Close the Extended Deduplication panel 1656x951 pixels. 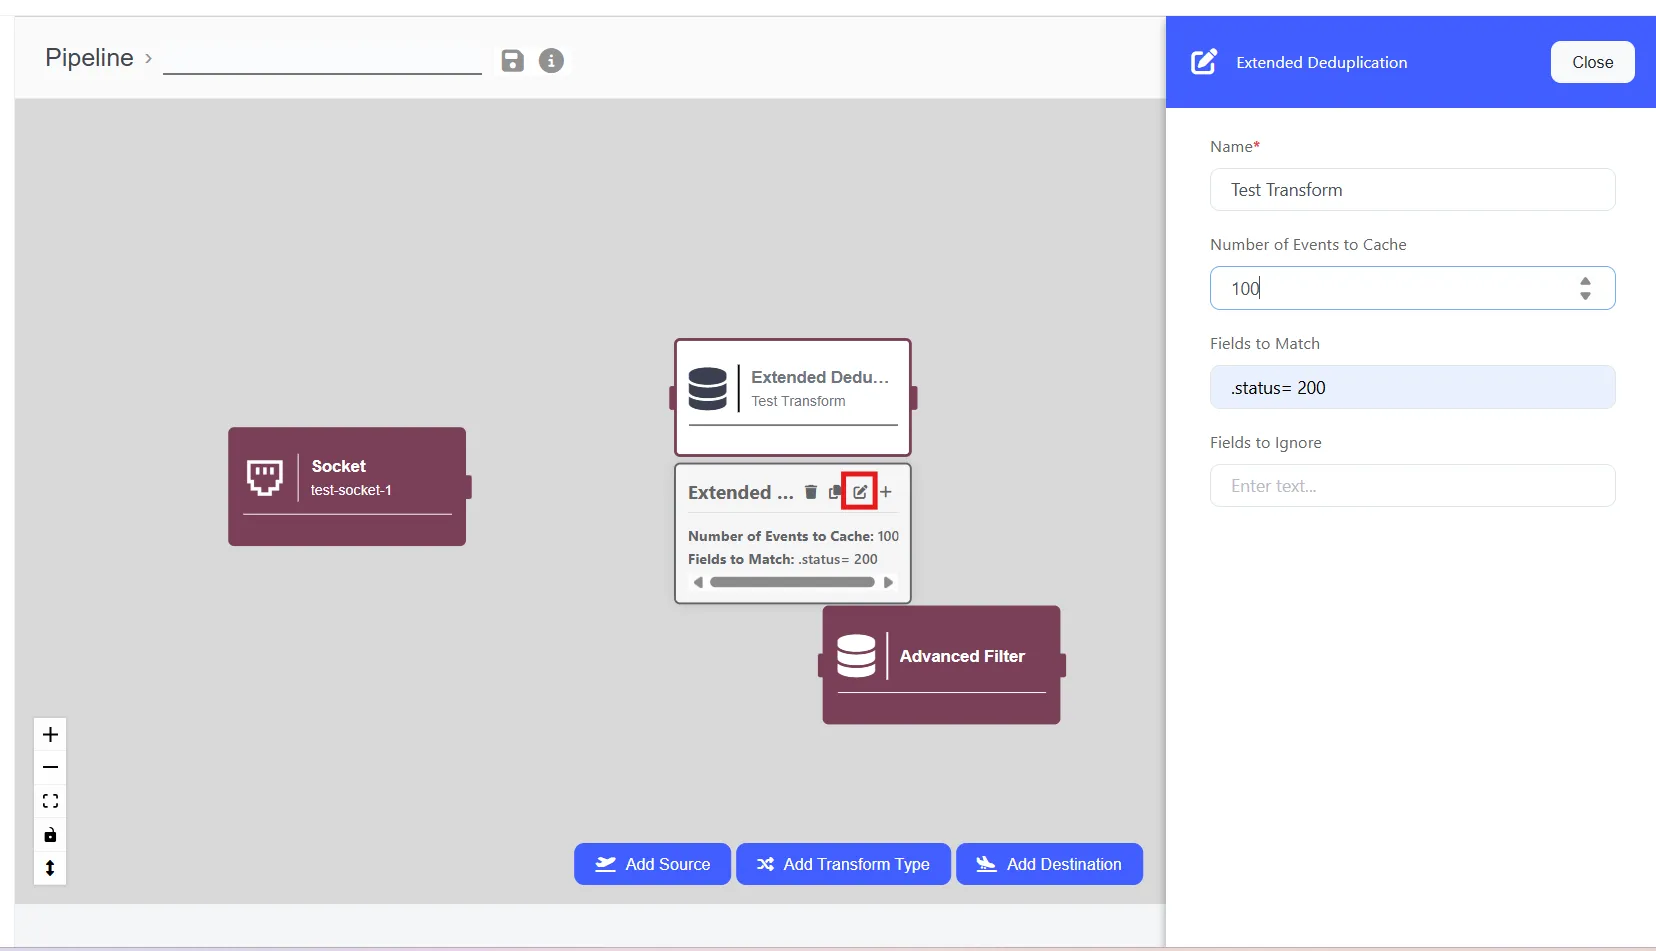point(1592,62)
